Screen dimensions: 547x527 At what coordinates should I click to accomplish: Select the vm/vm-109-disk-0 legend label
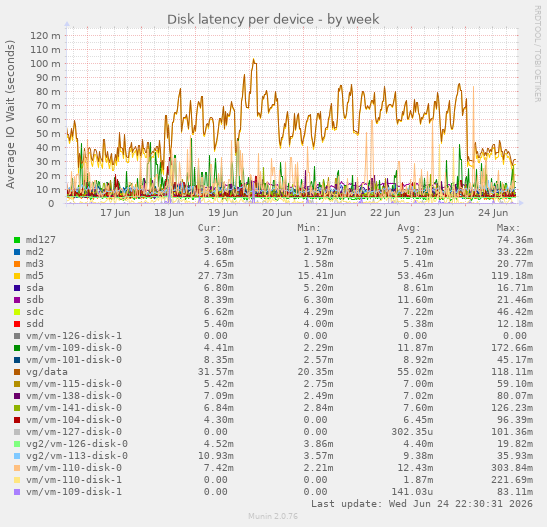[x=74, y=348]
